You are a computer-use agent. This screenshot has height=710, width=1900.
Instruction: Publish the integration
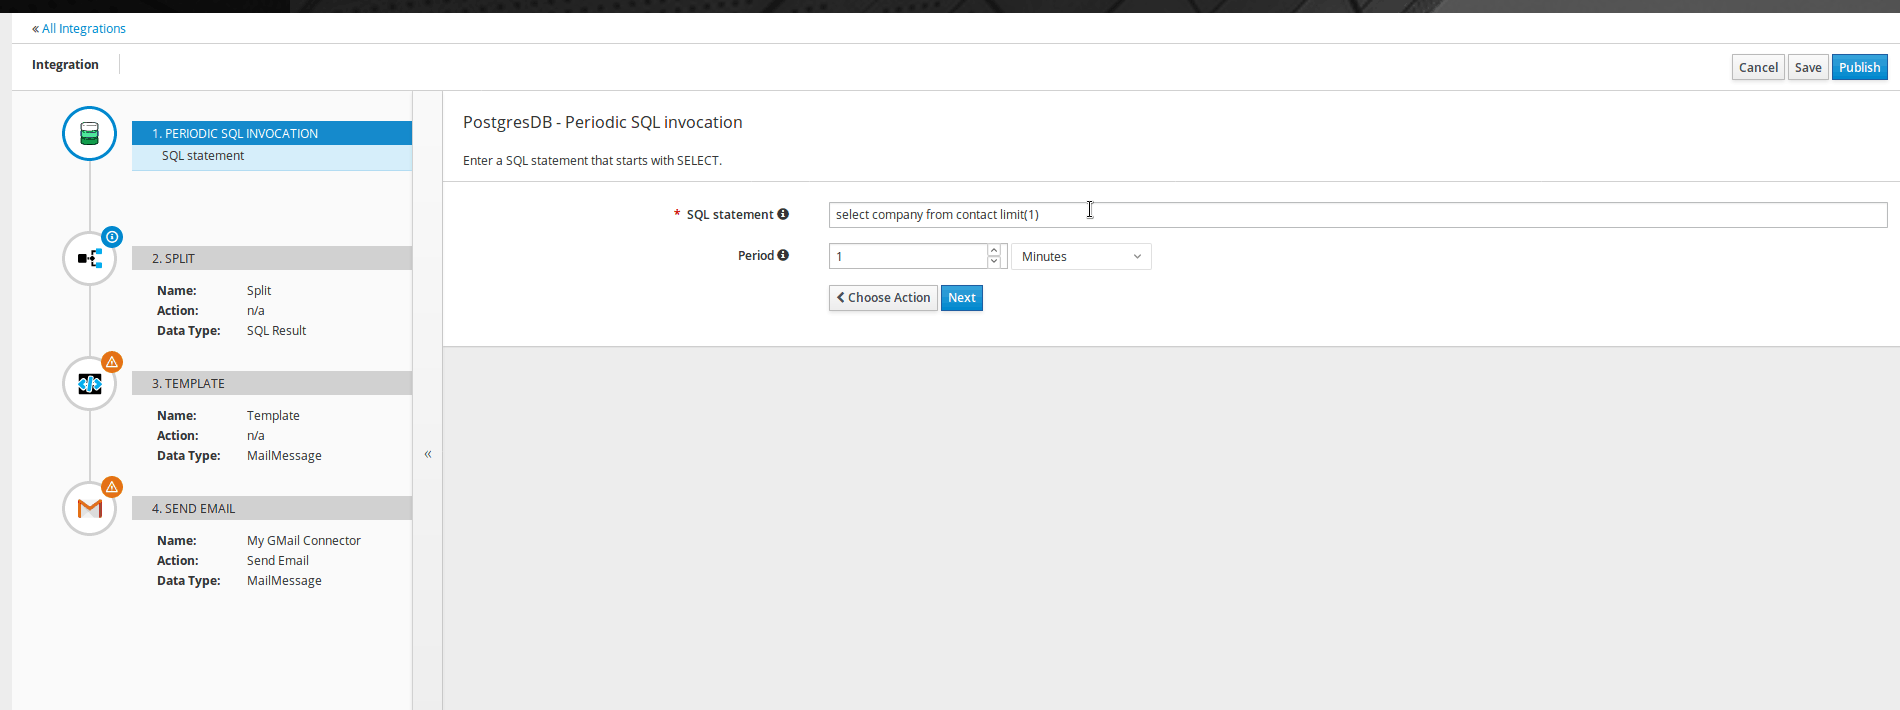pyautogui.click(x=1859, y=67)
